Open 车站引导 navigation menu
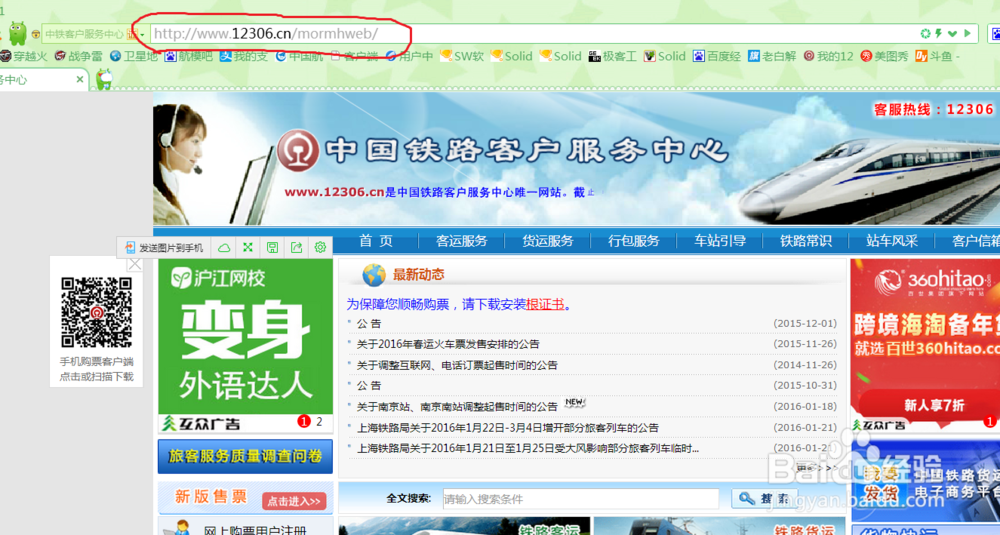 pos(719,241)
